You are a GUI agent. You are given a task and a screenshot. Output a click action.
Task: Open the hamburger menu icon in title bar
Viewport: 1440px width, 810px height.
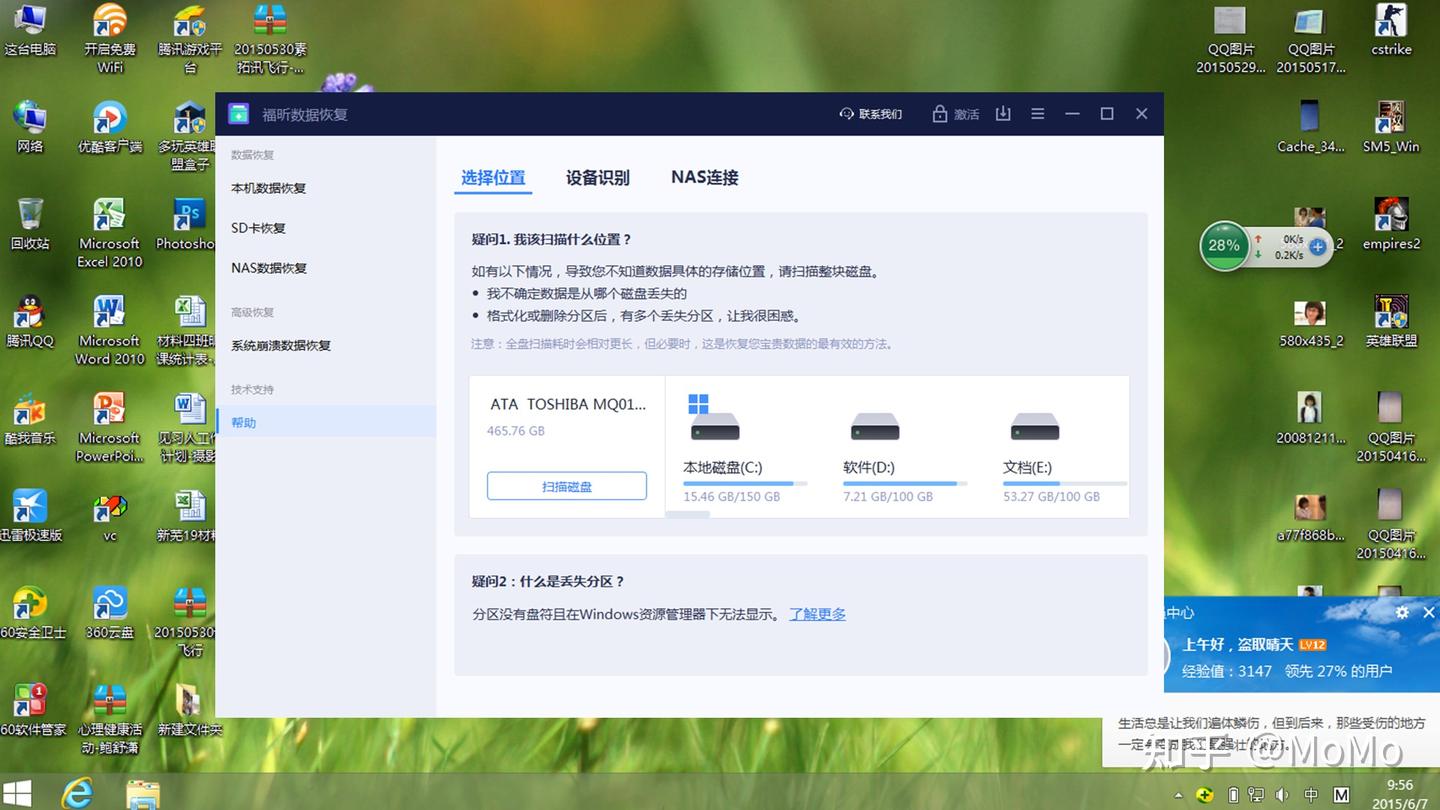point(1038,114)
